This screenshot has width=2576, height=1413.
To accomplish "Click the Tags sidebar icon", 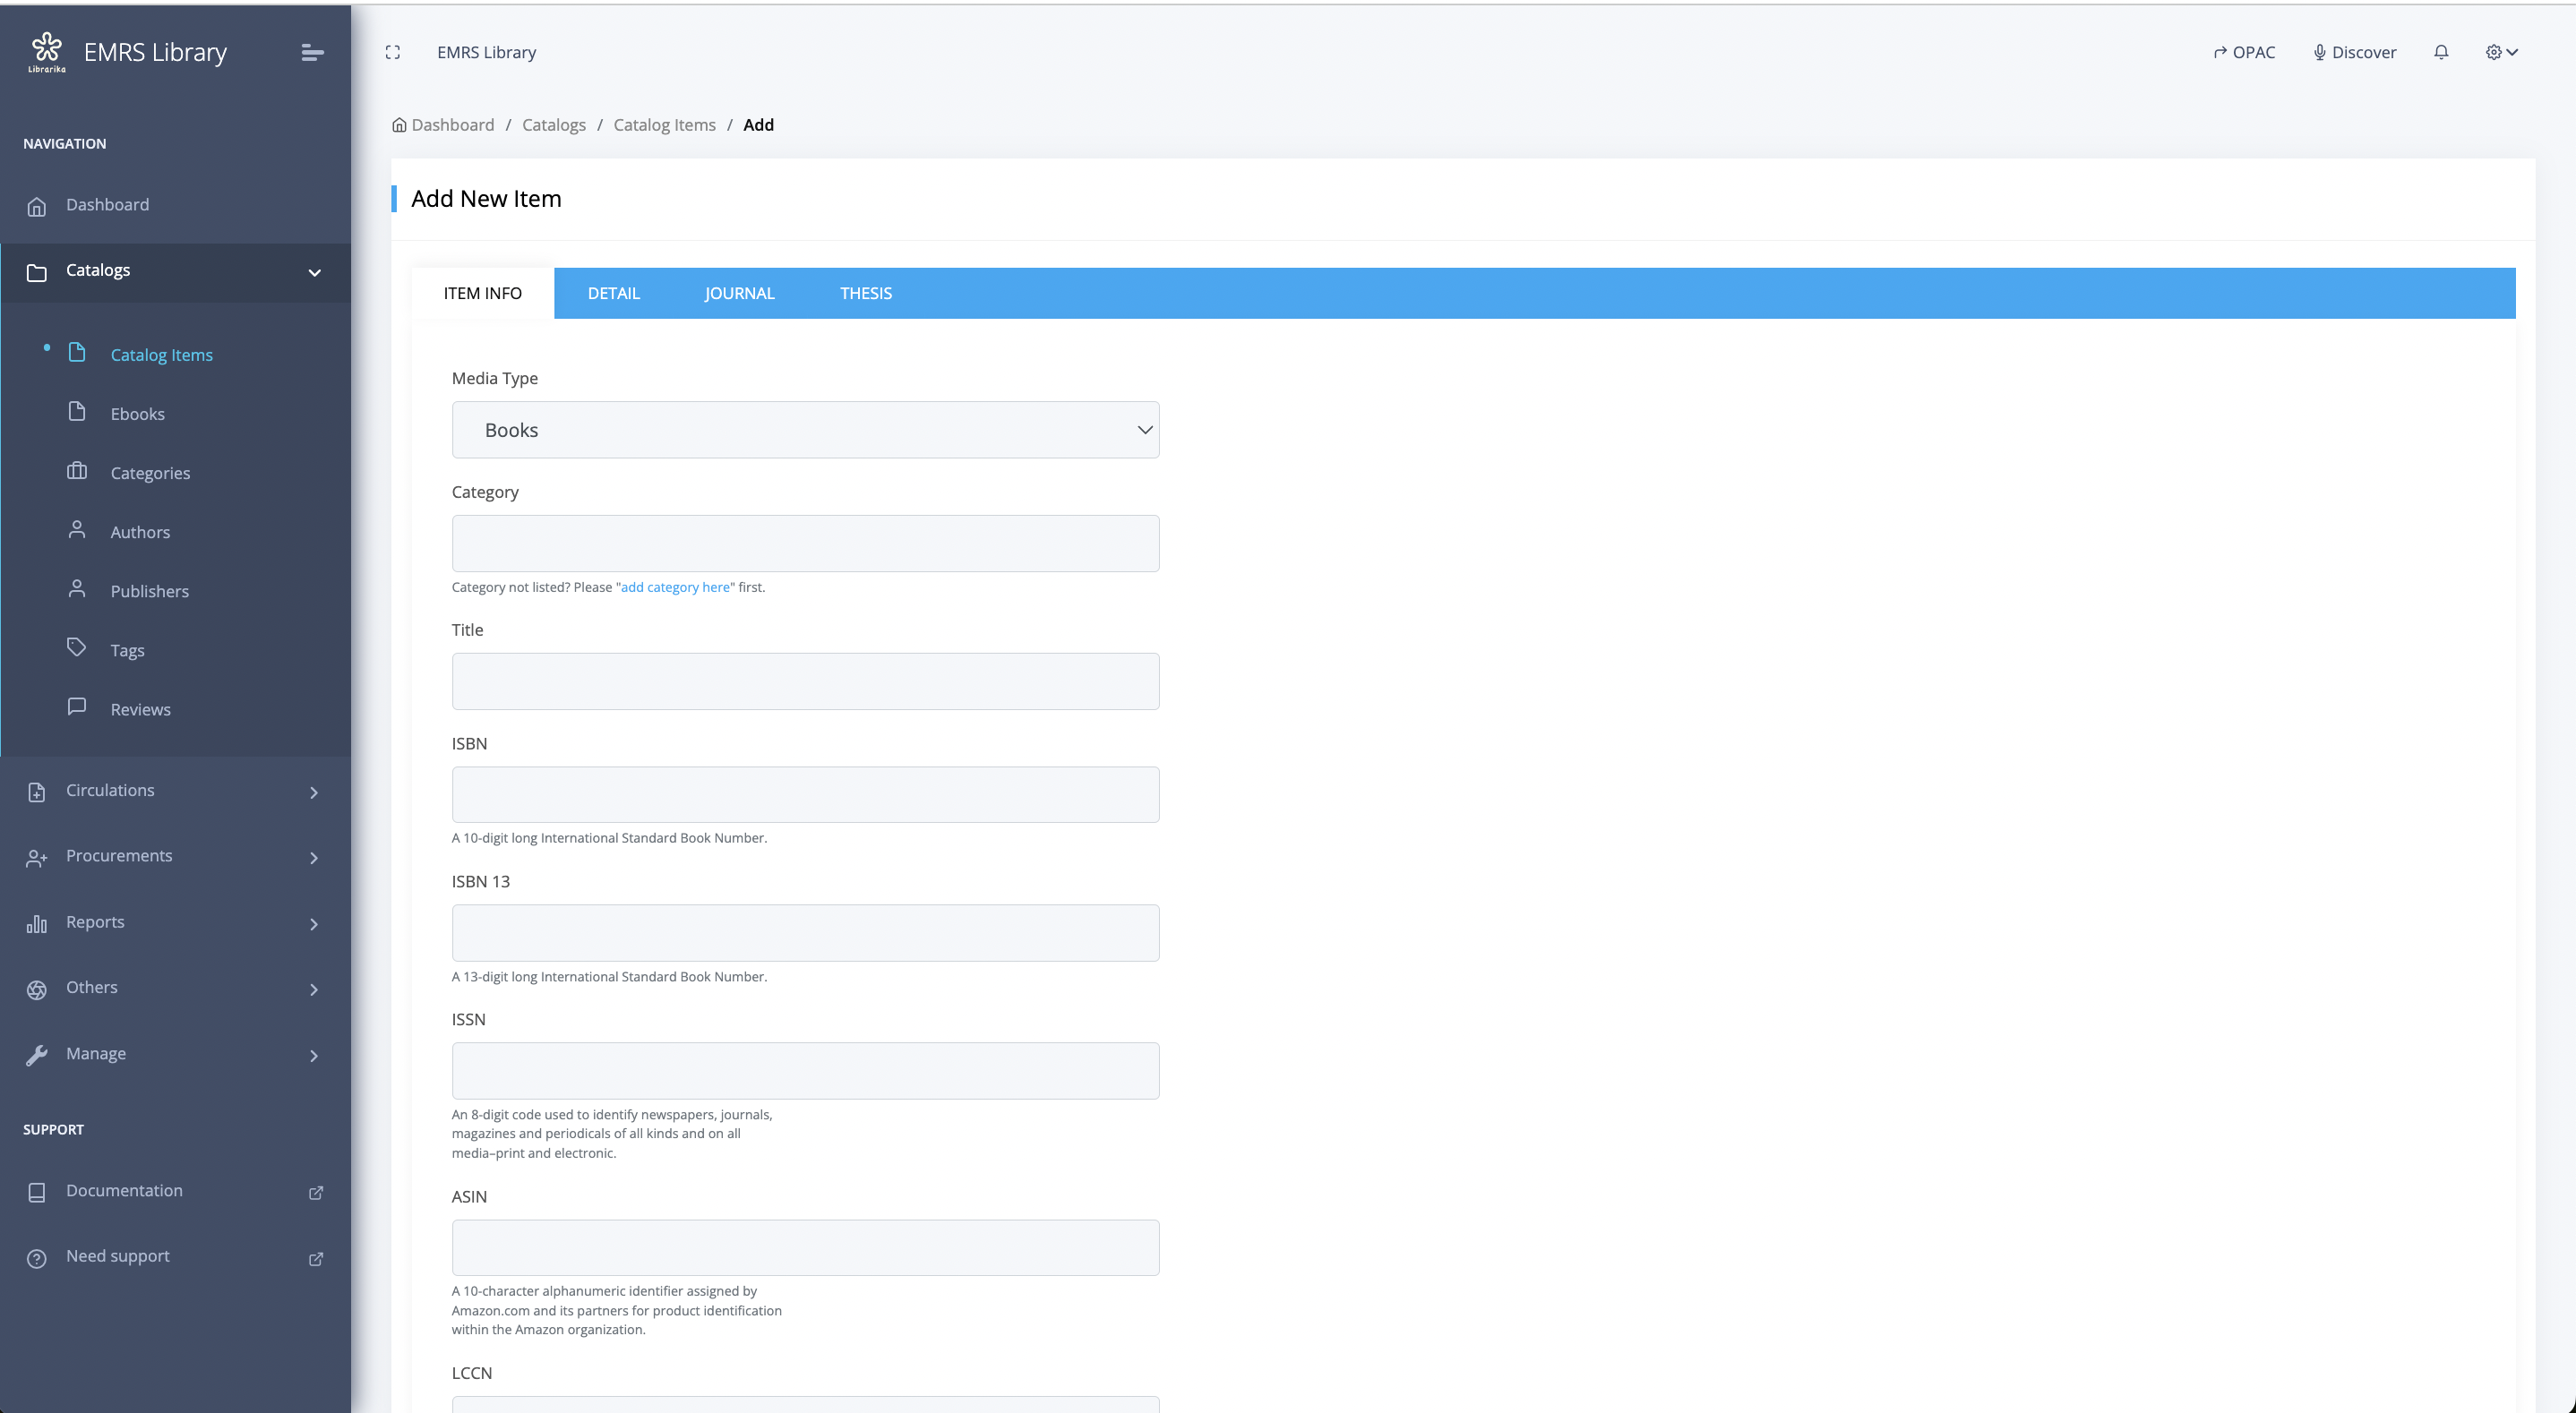I will pos(77,647).
